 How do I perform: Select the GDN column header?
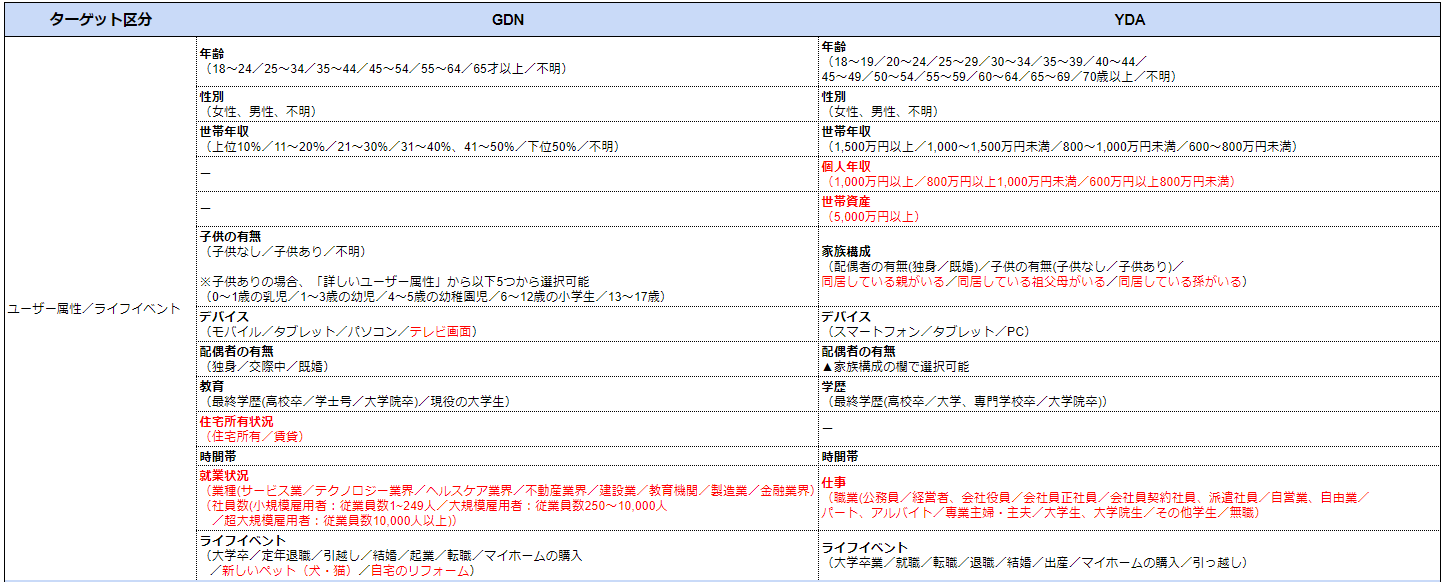(508, 19)
